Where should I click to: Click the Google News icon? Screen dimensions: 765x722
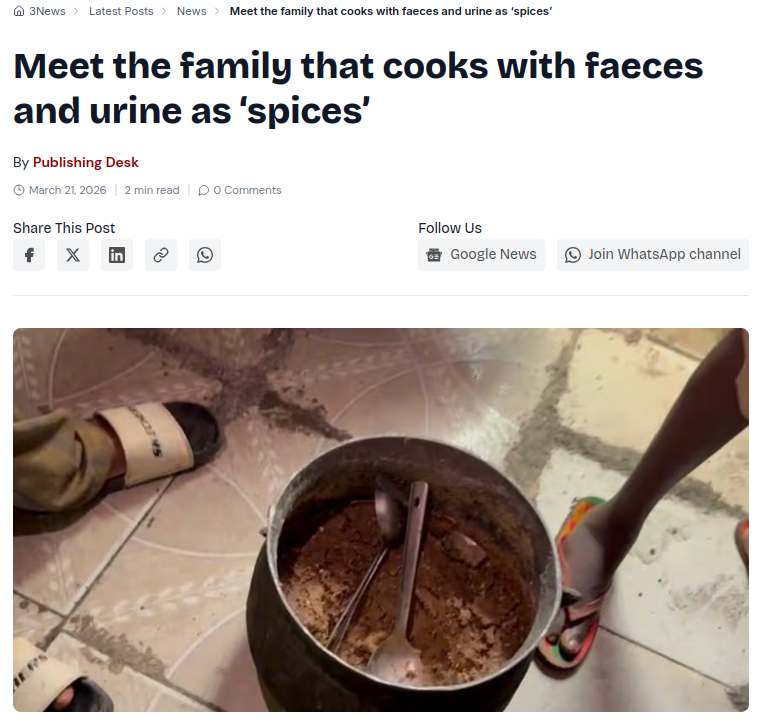coord(434,255)
